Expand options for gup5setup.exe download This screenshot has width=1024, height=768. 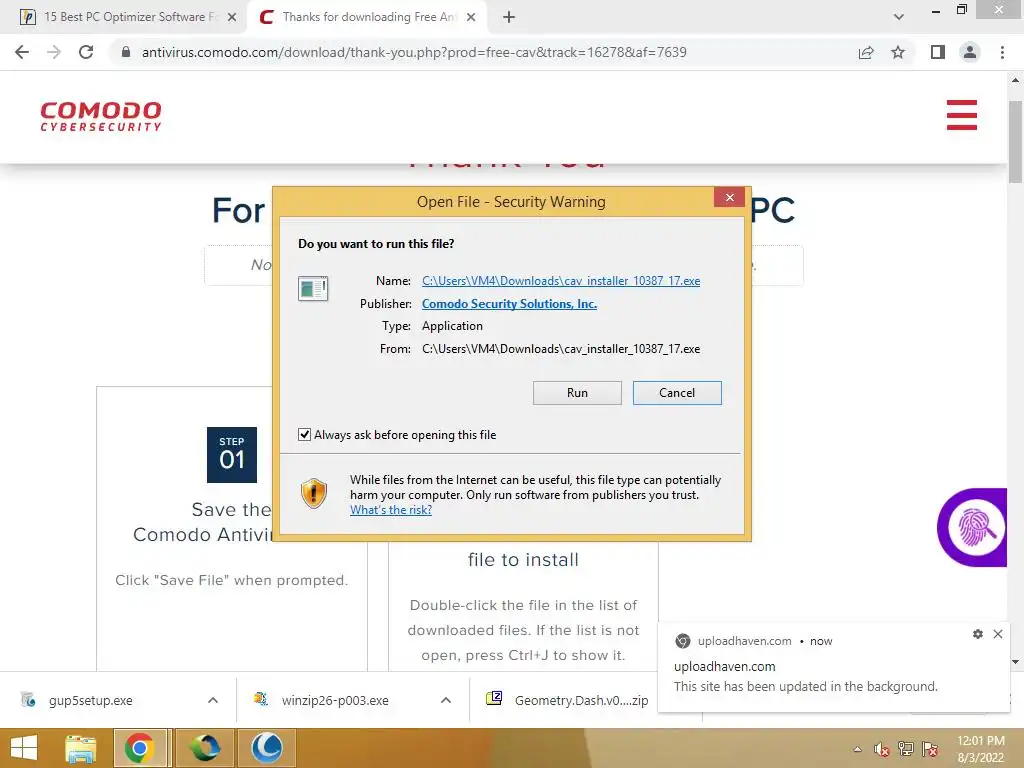tap(212, 700)
